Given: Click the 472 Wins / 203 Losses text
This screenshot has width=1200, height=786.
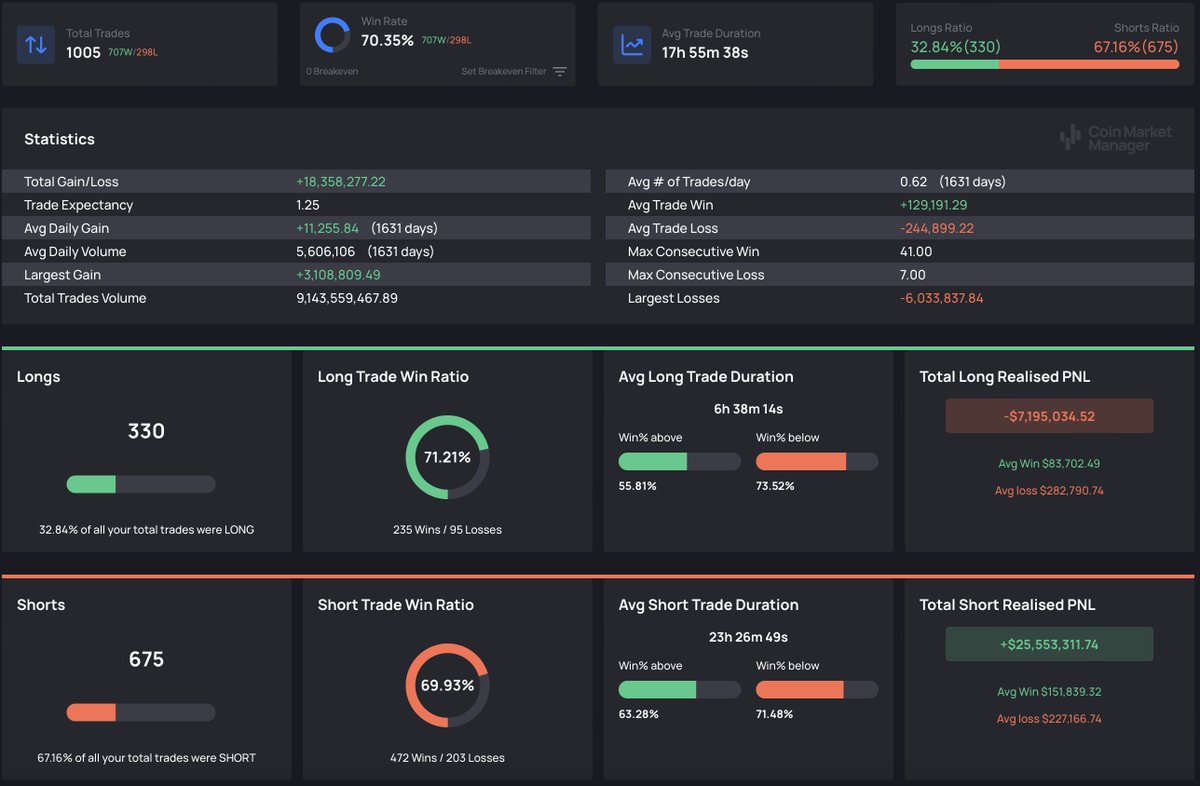Looking at the screenshot, I should point(447,758).
